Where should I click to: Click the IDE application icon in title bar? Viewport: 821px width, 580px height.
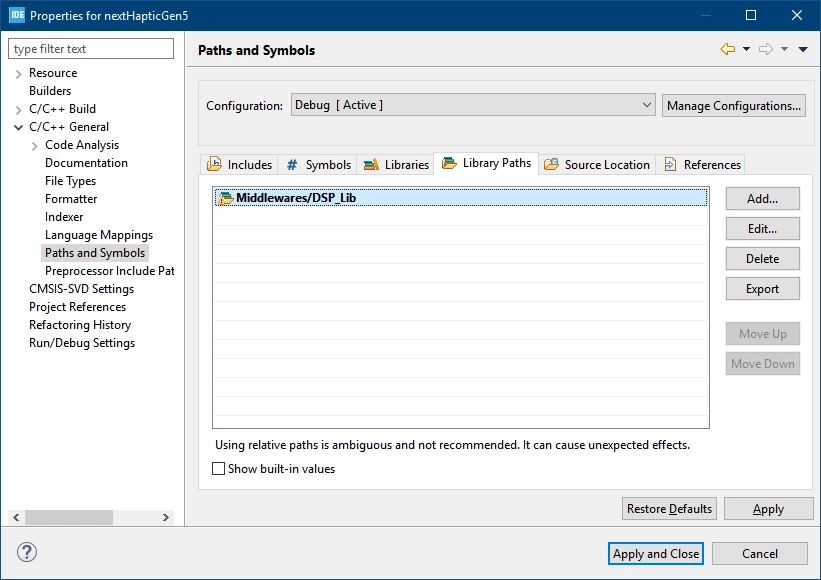17,15
